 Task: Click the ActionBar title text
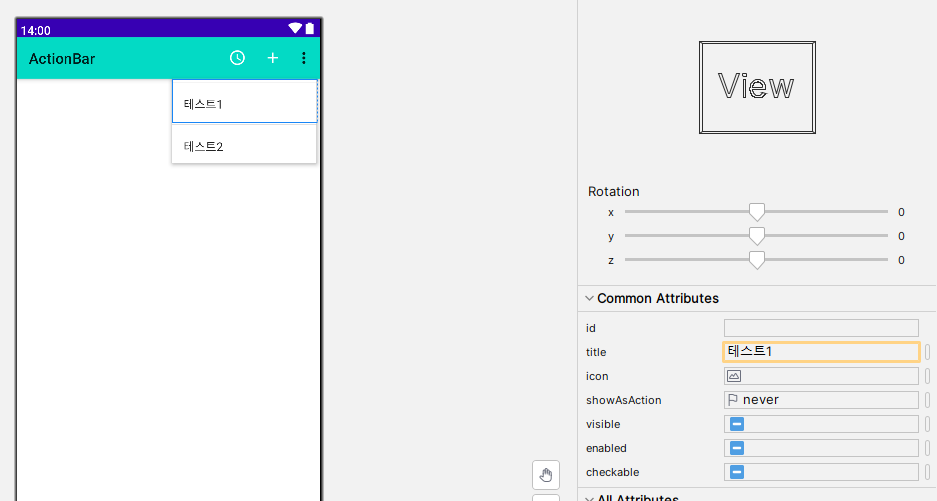point(62,59)
